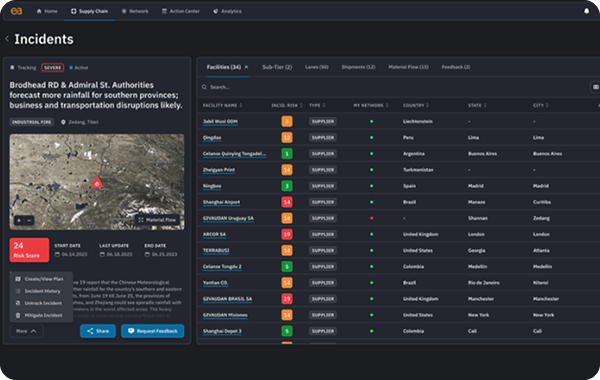The width and height of the screenshot is (600, 380).
Task: Click the Untrack Incident icon in the menu
Action: tap(18, 303)
